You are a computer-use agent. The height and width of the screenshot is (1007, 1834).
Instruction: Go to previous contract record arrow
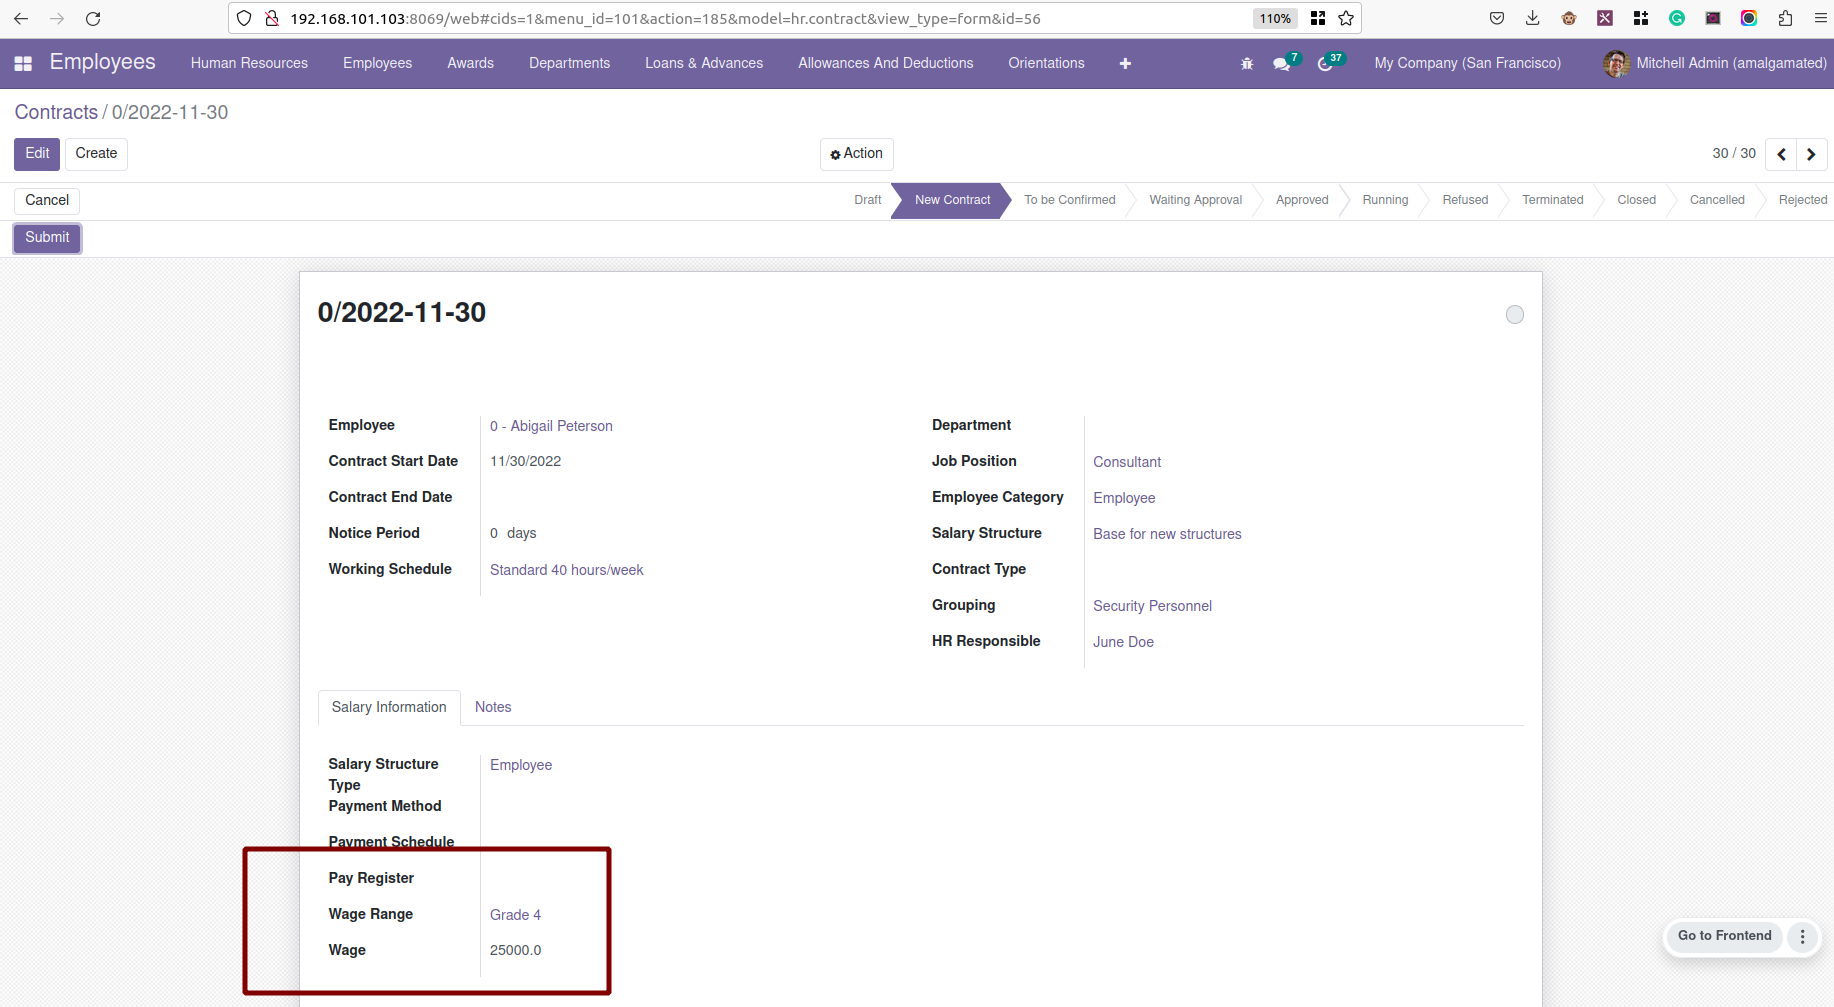pos(1781,154)
